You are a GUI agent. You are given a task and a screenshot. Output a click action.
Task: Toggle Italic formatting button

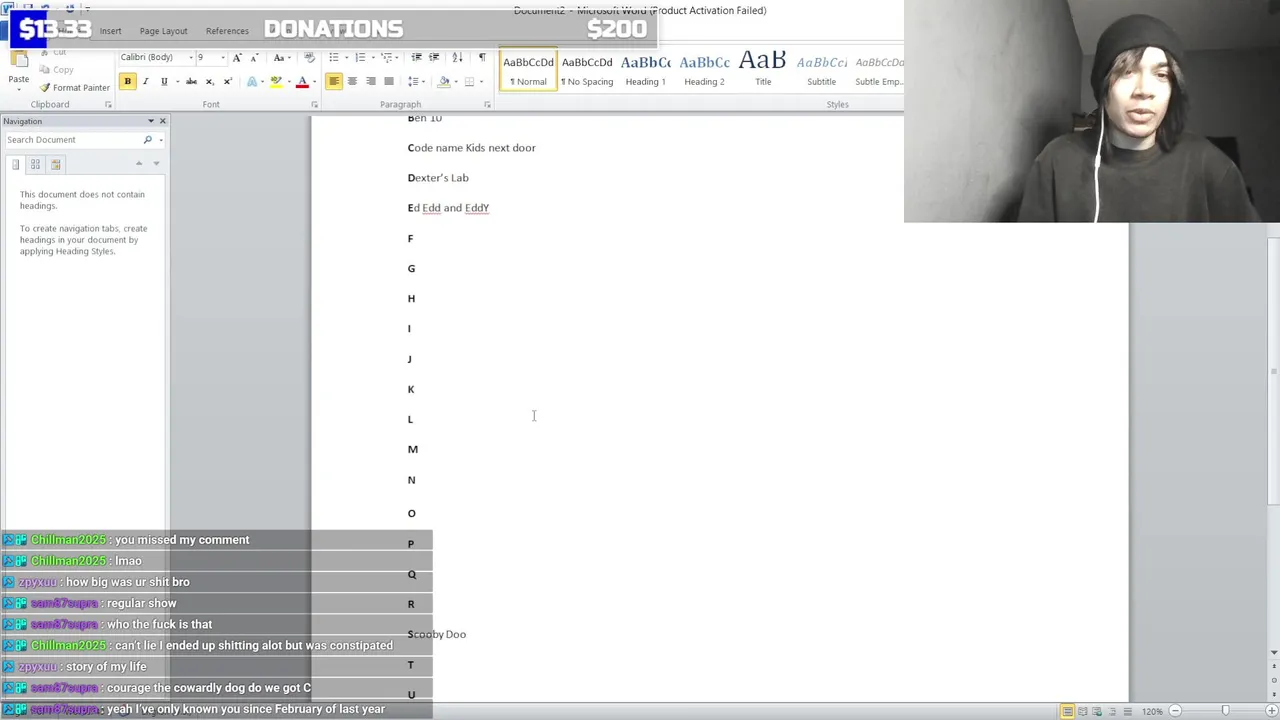pyautogui.click(x=146, y=81)
